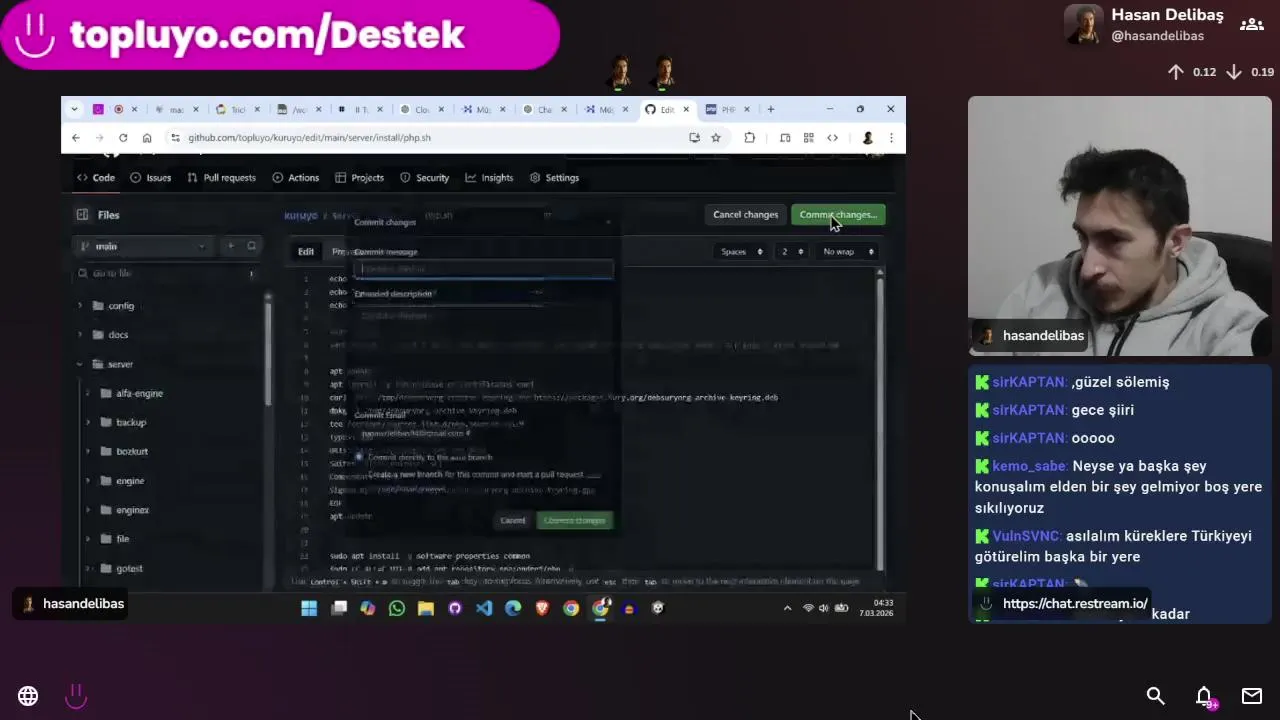Go back in the browser
This screenshot has width=1280, height=720.
(76, 138)
